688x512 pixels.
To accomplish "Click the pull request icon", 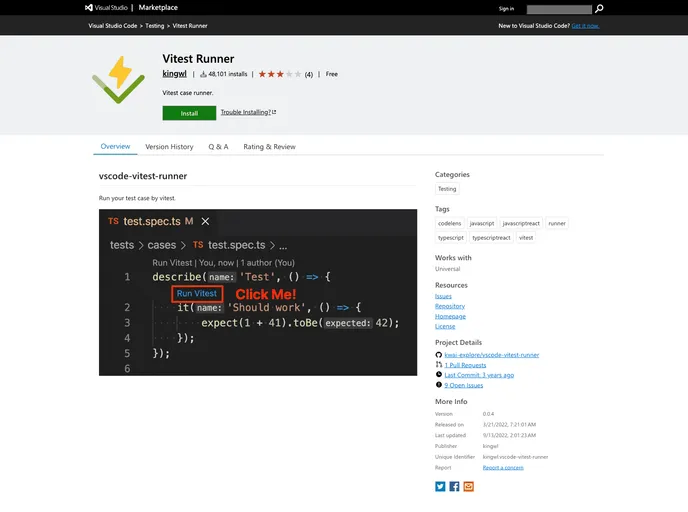I will tap(438, 365).
